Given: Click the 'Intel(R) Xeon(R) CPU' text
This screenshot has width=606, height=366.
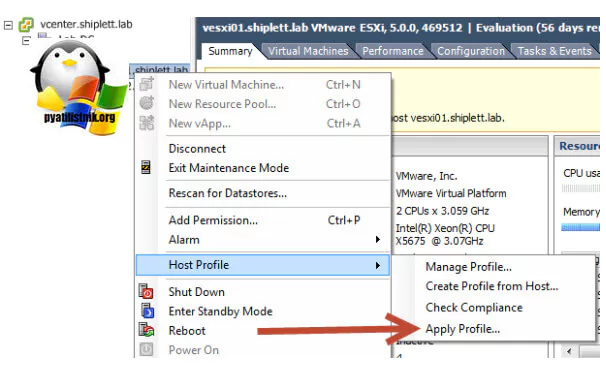Looking at the screenshot, I should (445, 228).
